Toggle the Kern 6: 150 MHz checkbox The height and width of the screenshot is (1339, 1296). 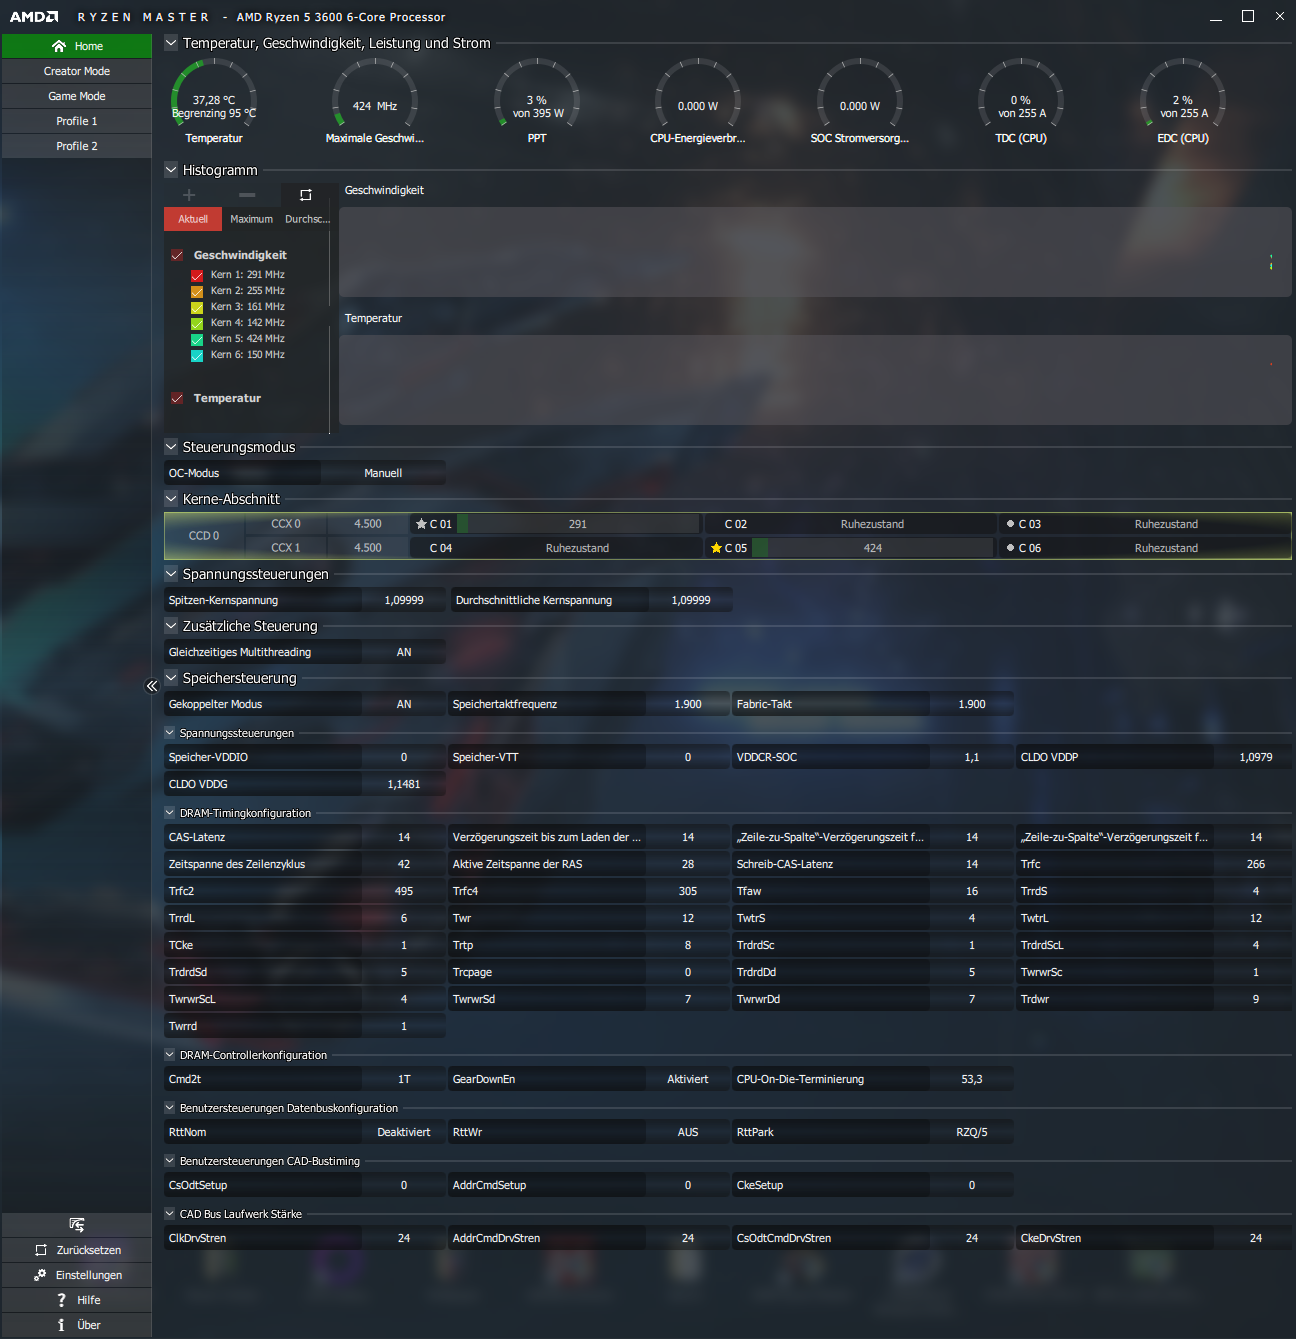197,355
